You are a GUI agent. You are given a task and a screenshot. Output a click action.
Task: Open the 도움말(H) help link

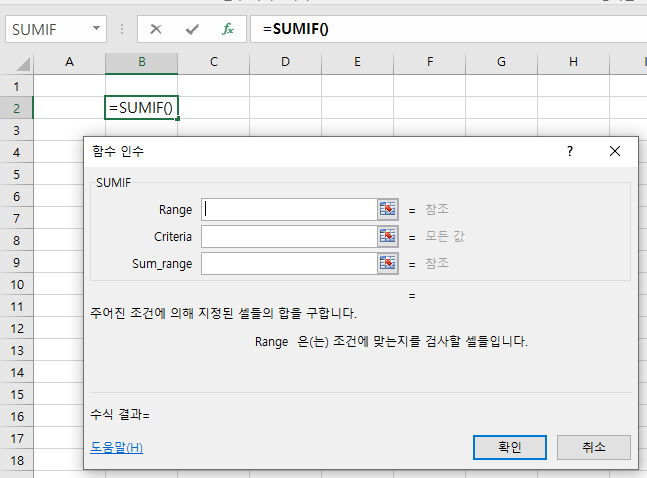coord(116,447)
